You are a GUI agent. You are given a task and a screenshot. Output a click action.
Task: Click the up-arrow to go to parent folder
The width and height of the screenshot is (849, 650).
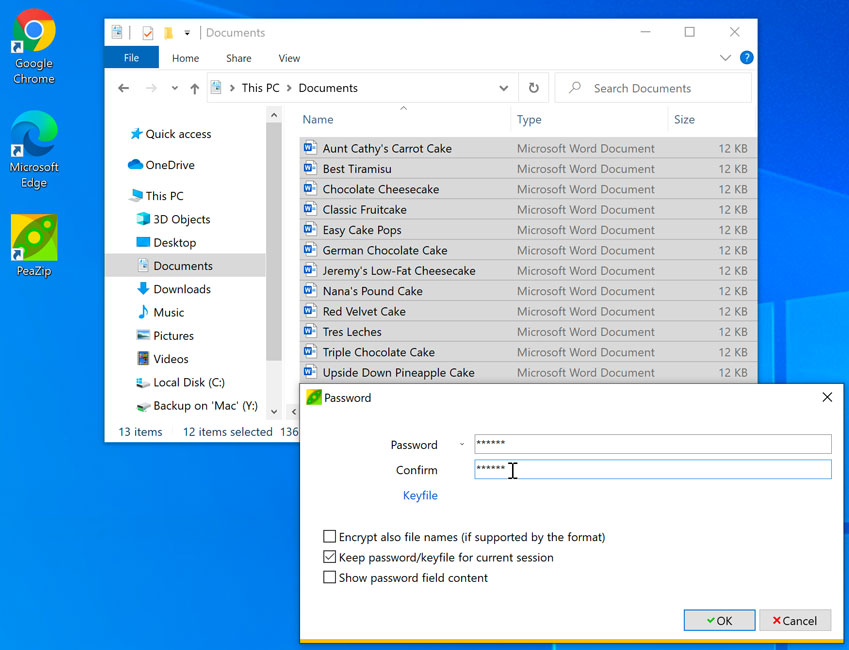[x=194, y=87]
